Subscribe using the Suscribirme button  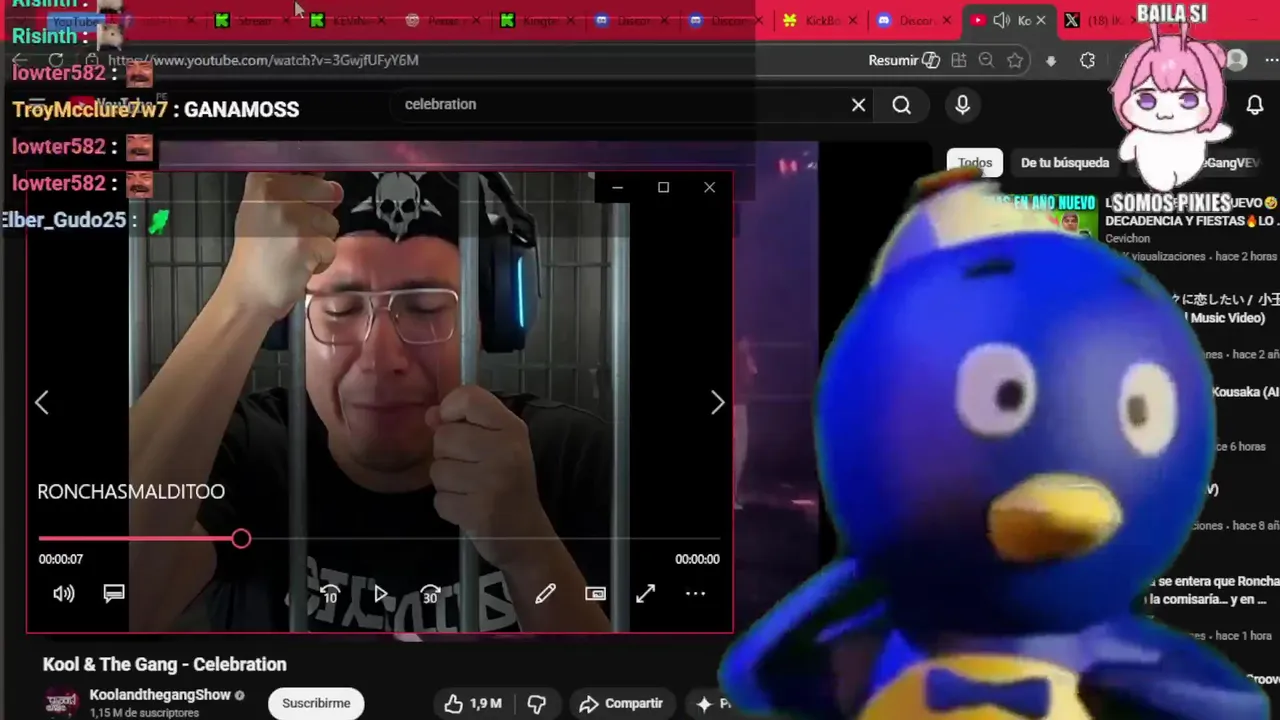point(316,703)
